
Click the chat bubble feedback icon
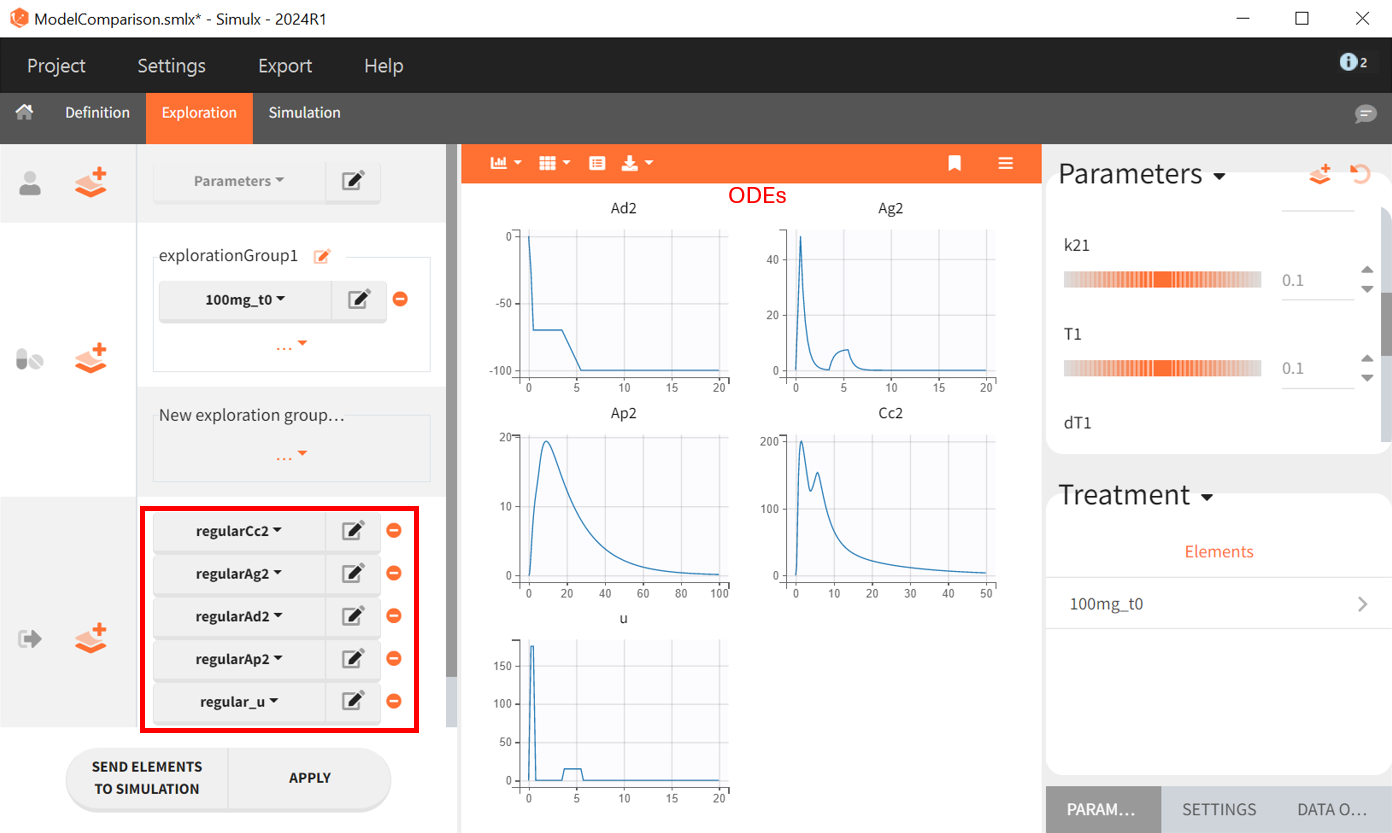1365,114
